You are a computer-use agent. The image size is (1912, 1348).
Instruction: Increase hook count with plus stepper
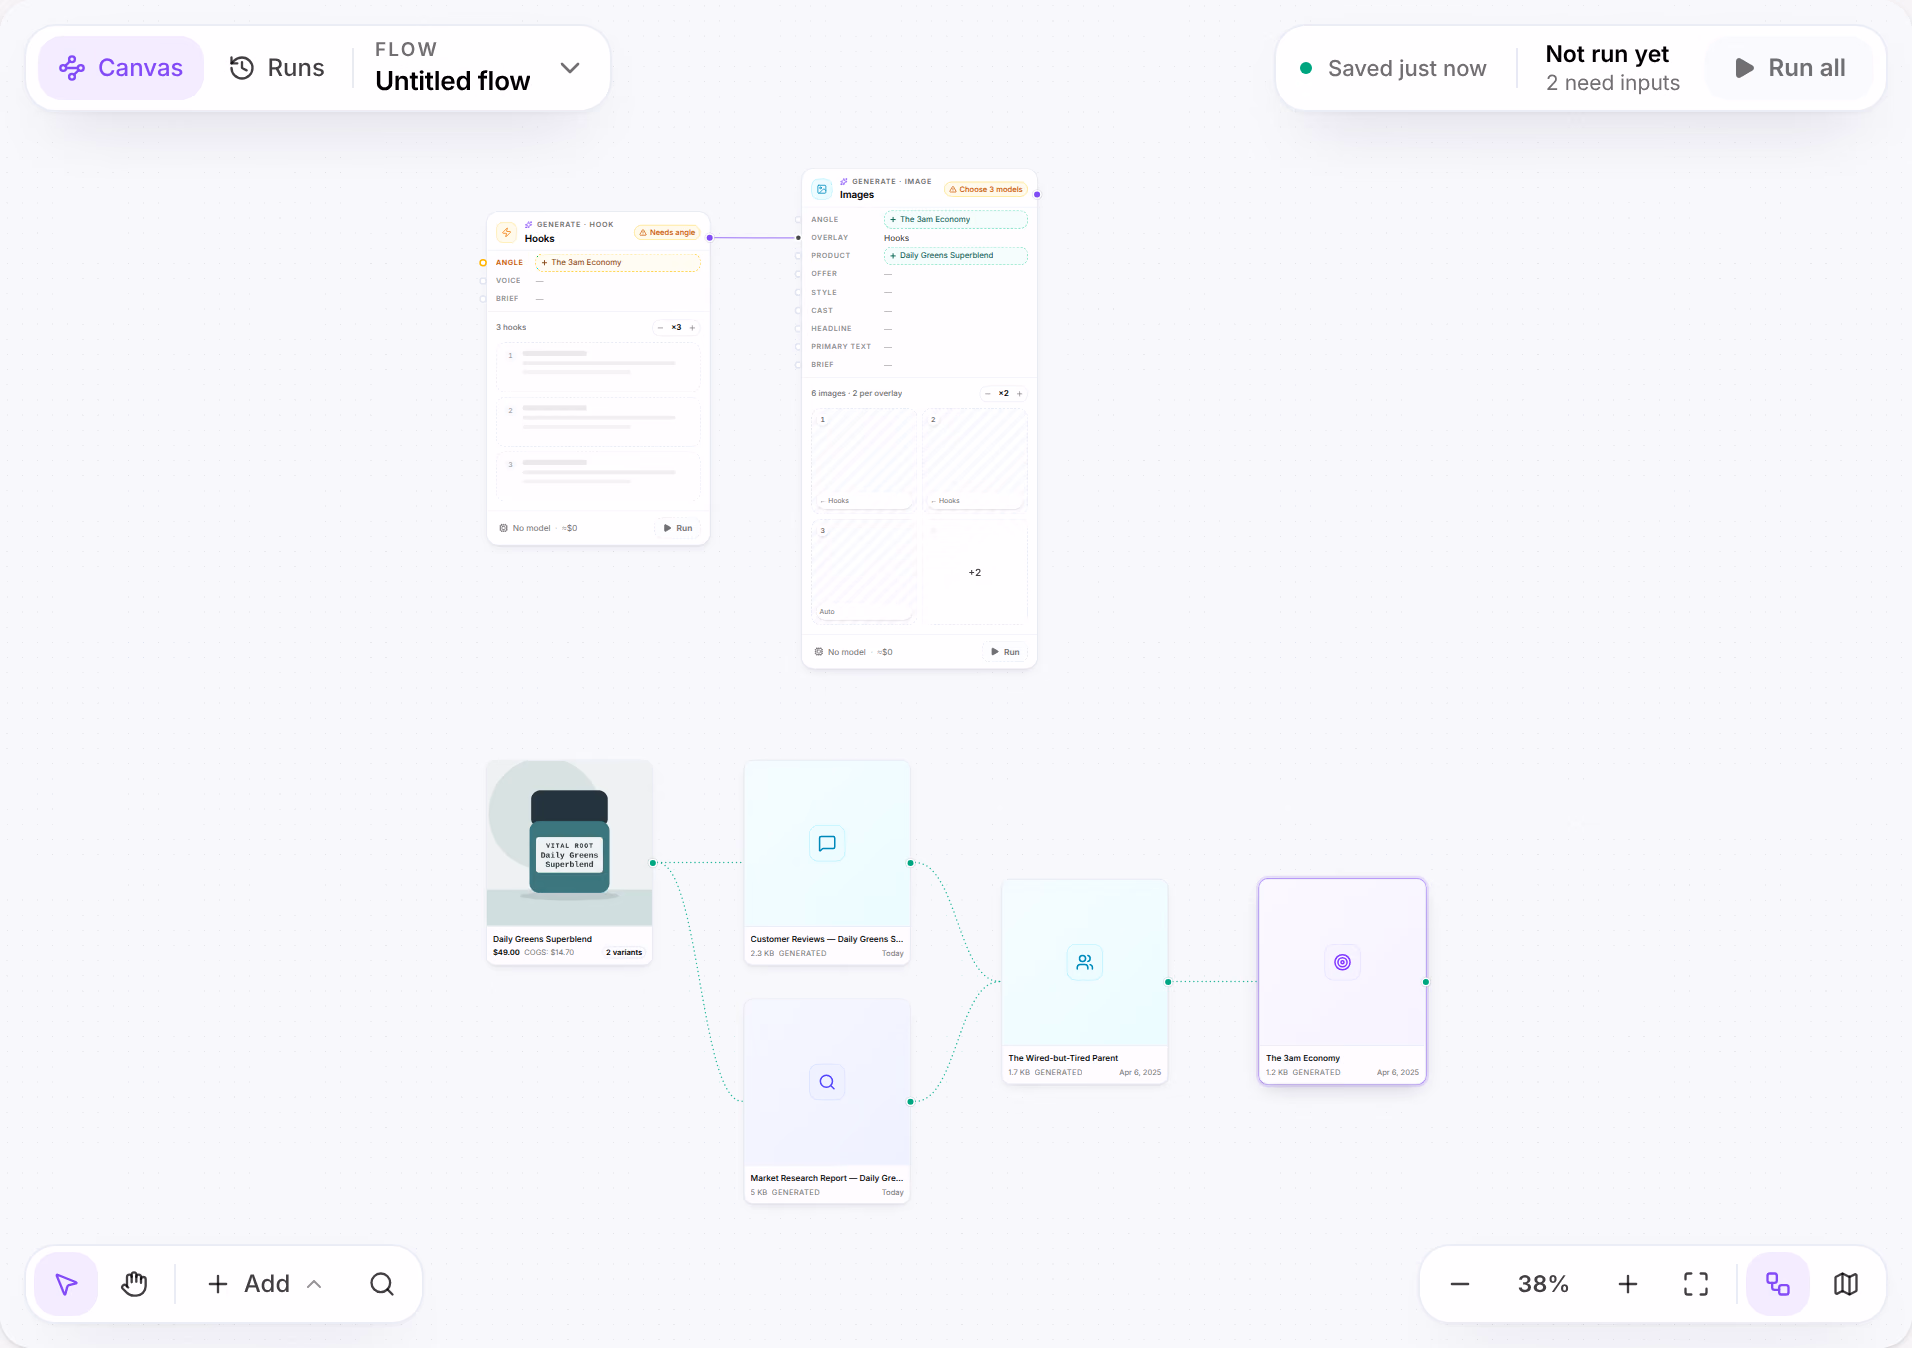coord(692,328)
